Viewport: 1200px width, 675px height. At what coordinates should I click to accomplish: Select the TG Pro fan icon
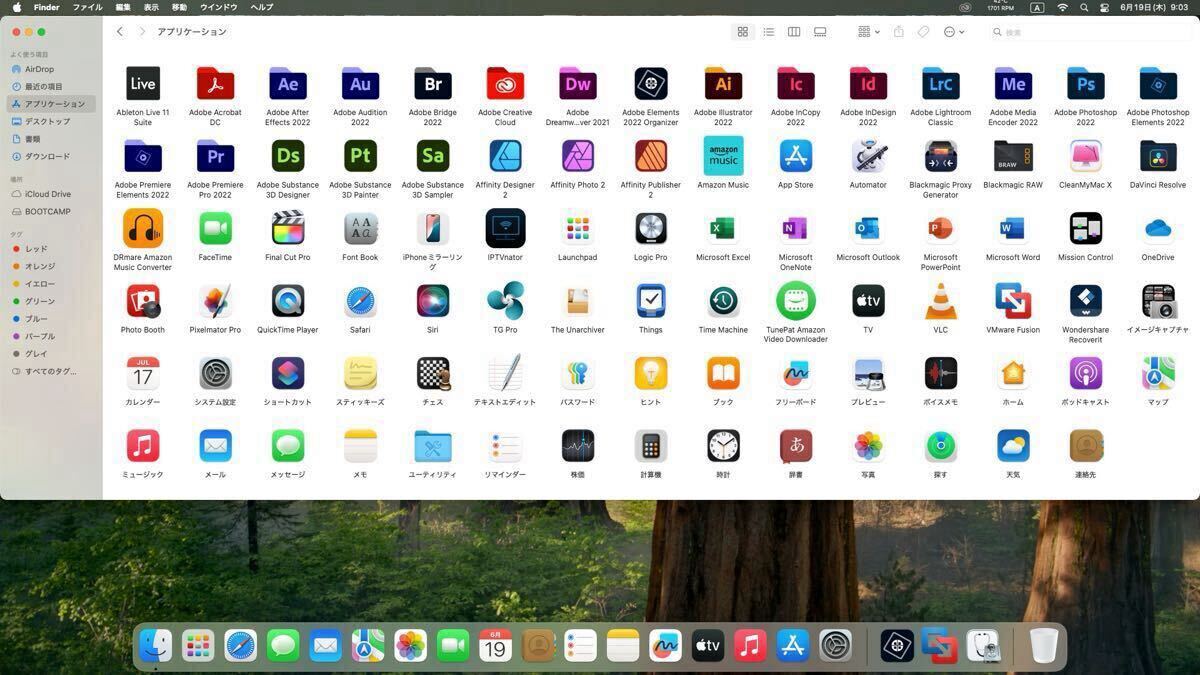505,301
